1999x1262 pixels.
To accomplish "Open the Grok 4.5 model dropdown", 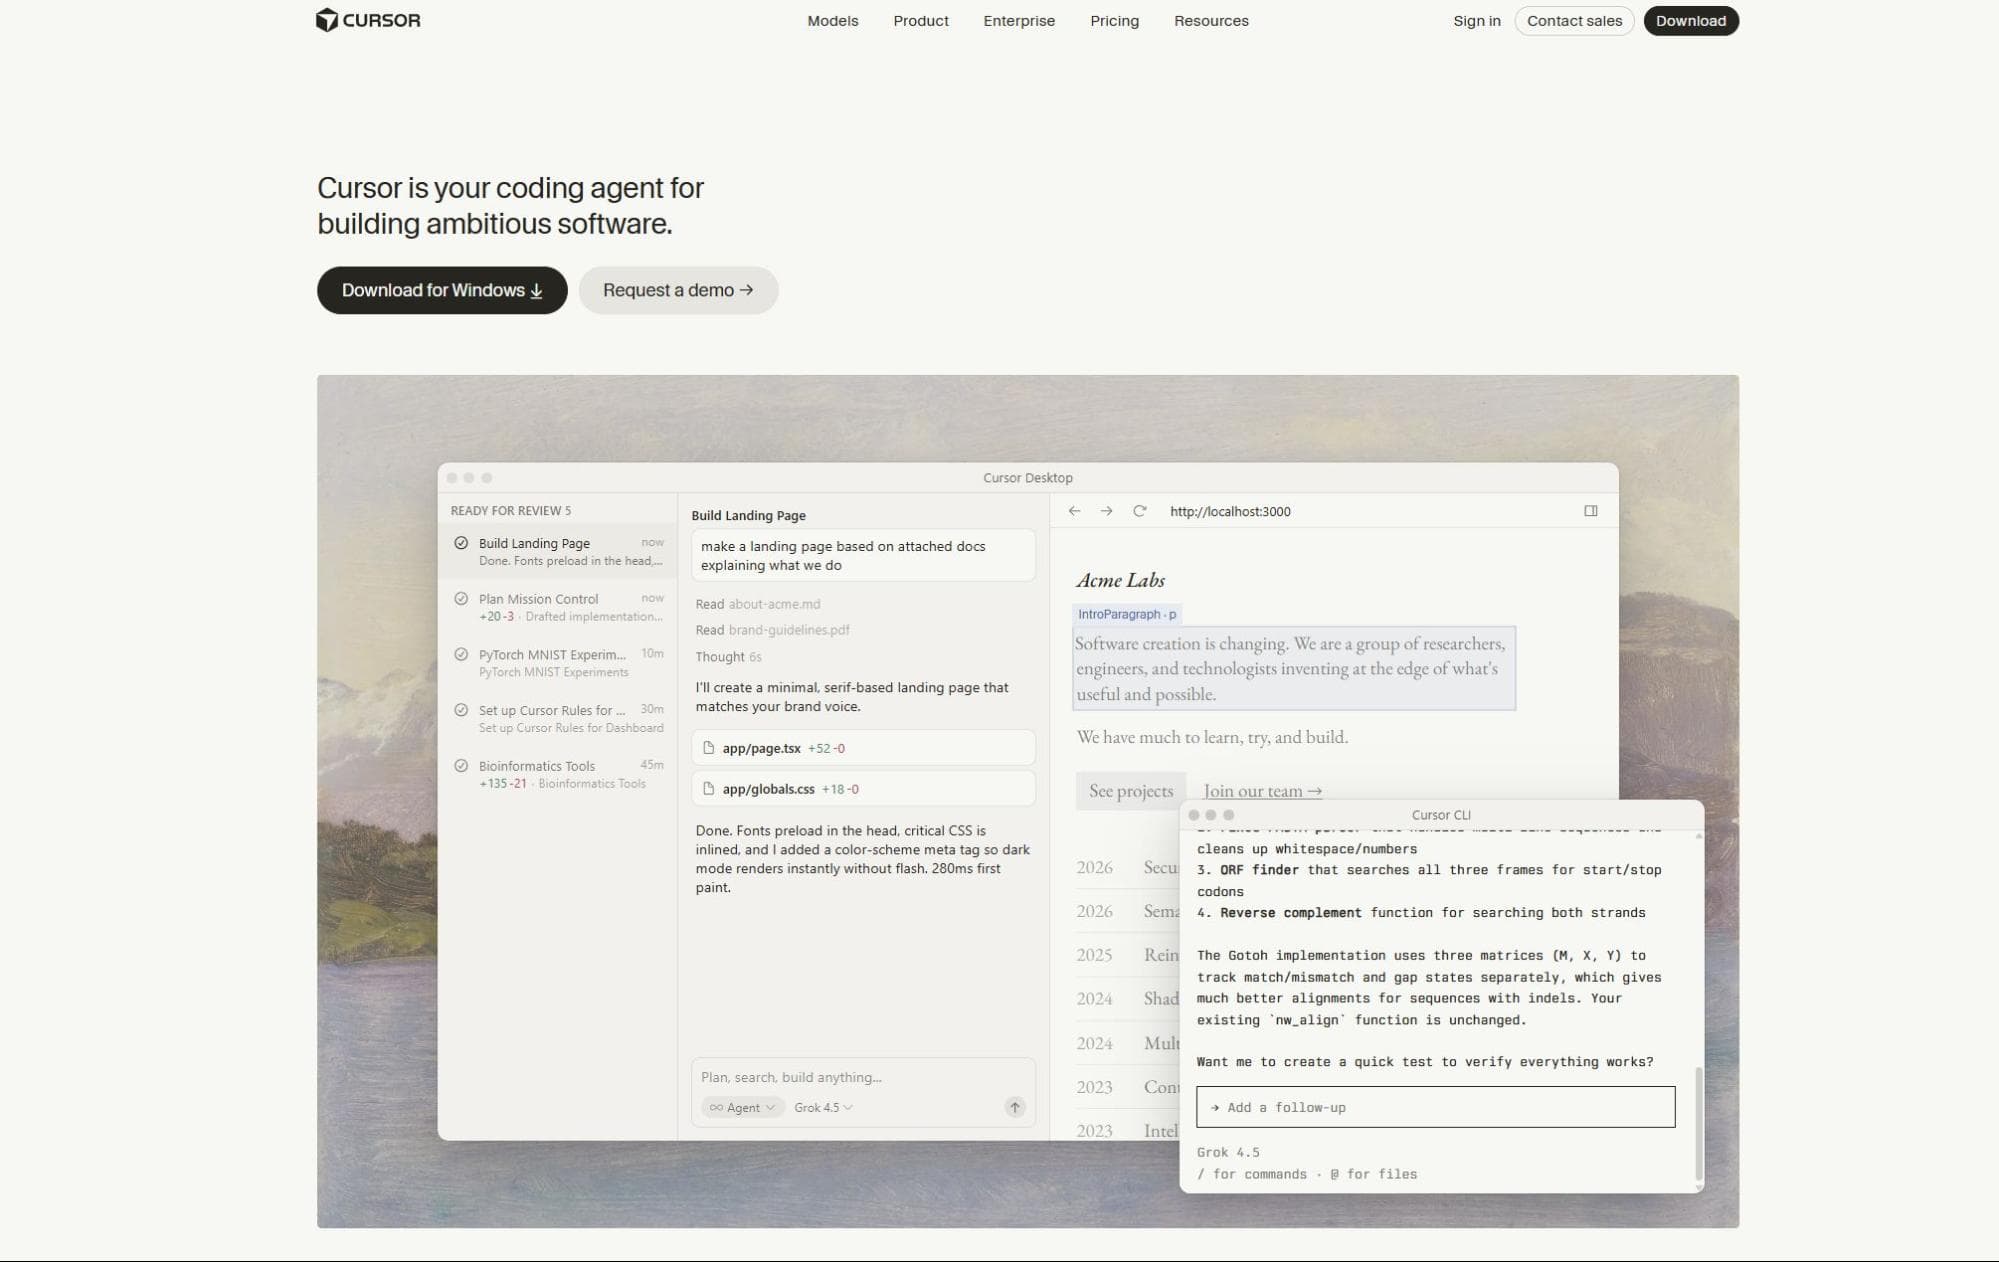I will pos(823,1108).
